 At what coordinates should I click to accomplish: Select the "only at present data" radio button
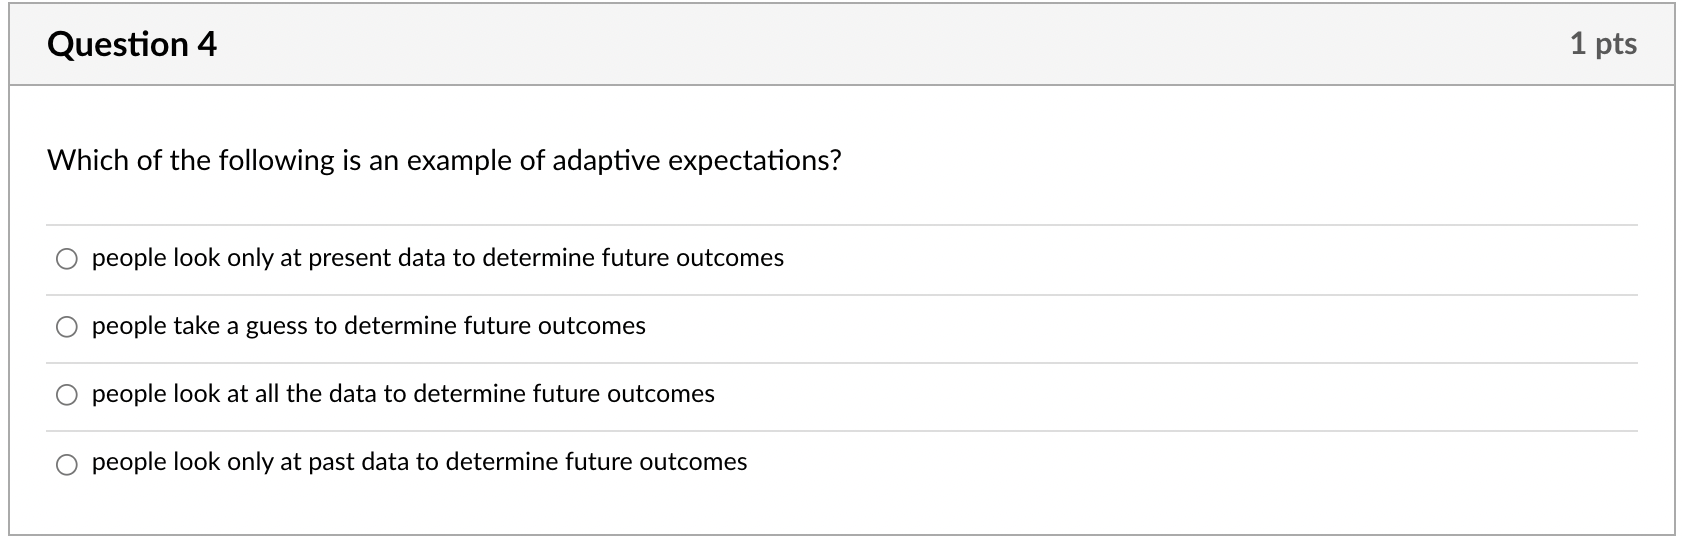coord(67,260)
